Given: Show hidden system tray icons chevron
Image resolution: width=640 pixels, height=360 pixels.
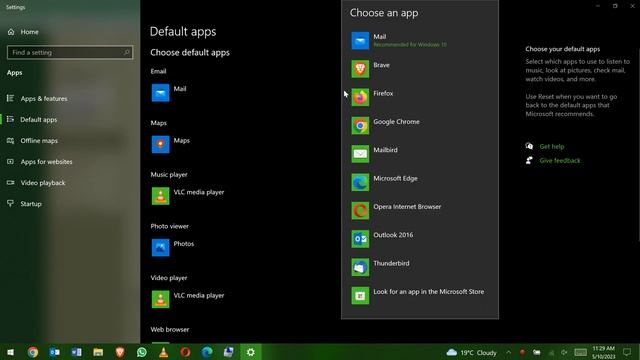Looking at the screenshot, I should (x=508, y=352).
